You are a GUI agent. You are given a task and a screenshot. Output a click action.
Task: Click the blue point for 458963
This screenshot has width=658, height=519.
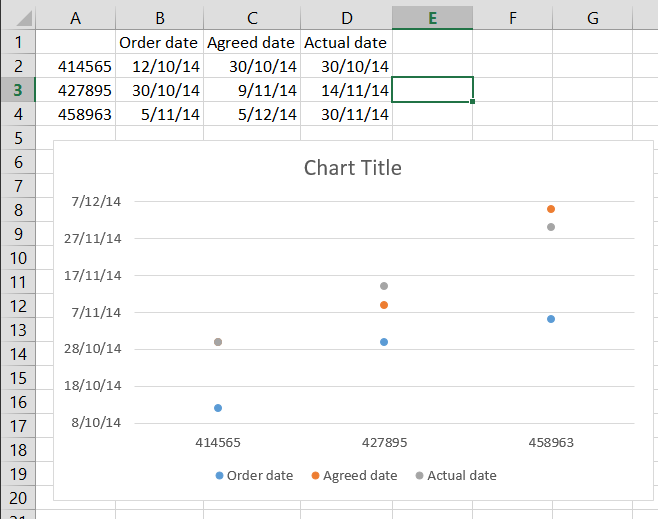551,319
